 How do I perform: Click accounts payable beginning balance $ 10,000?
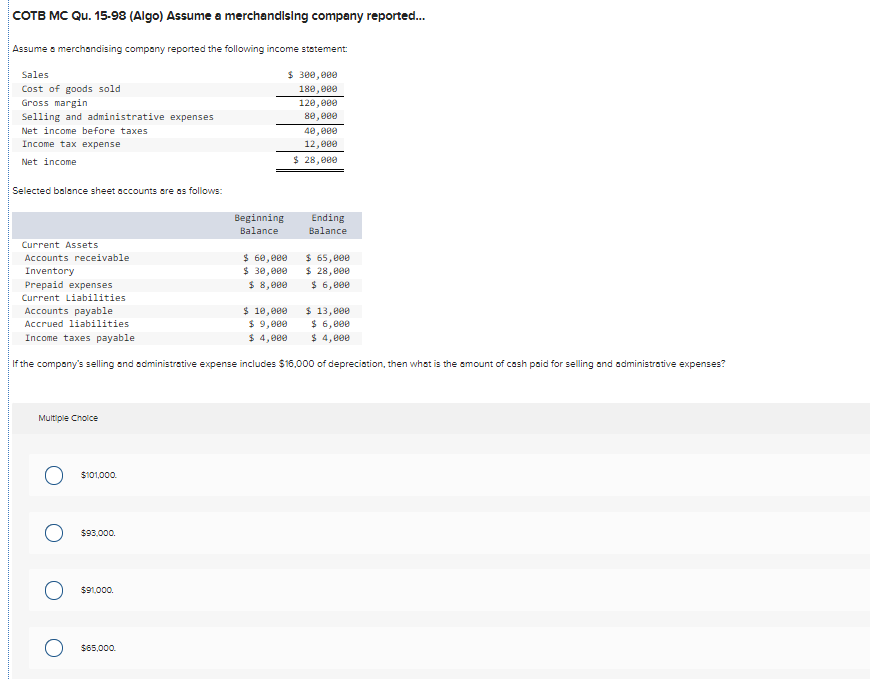(x=265, y=311)
